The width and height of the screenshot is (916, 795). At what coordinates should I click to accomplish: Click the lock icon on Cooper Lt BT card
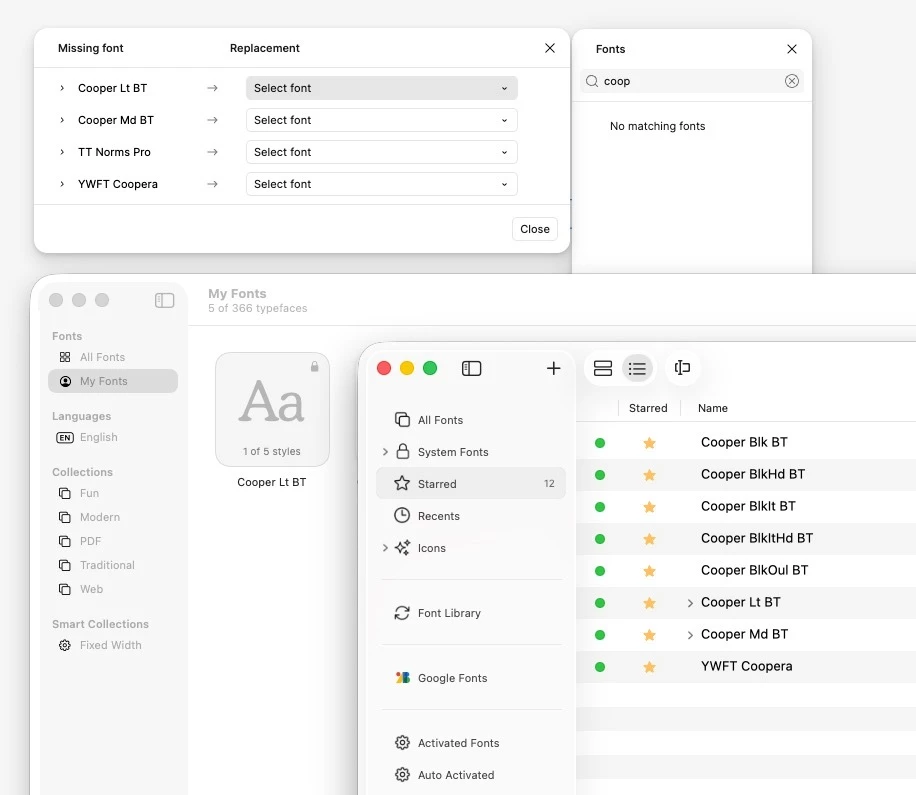314,366
